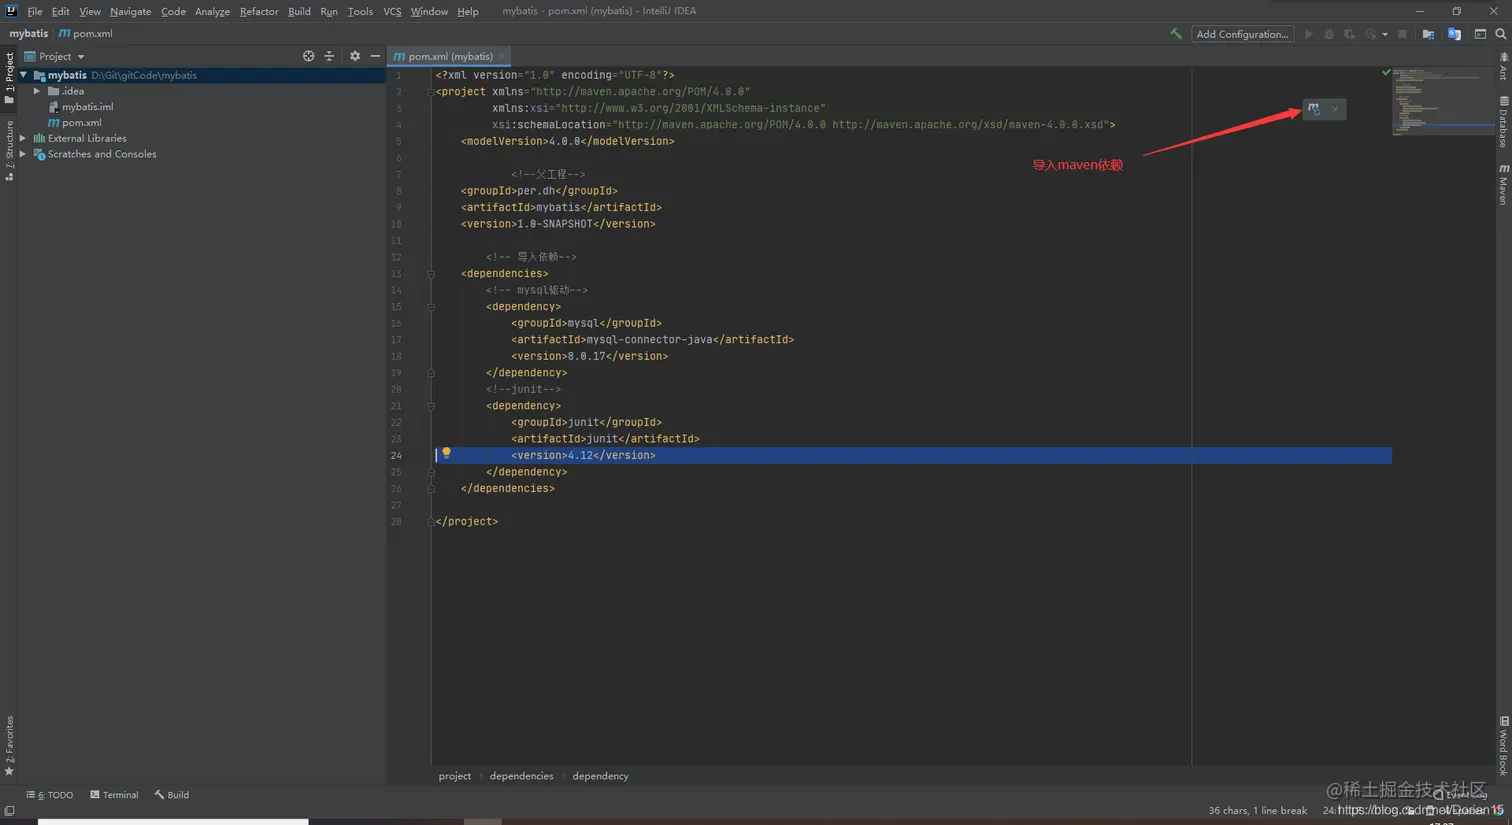Click the Run Anything terminal-window icon
Image resolution: width=1512 pixels, height=825 pixels.
pyautogui.click(x=1480, y=34)
